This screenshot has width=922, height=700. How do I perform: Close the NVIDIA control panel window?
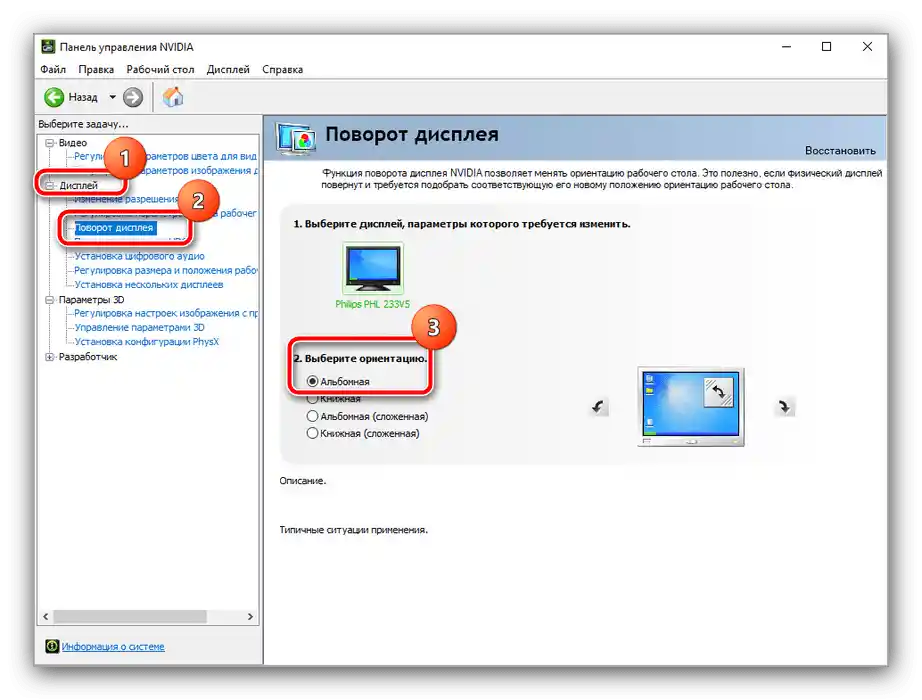pyautogui.click(x=867, y=46)
